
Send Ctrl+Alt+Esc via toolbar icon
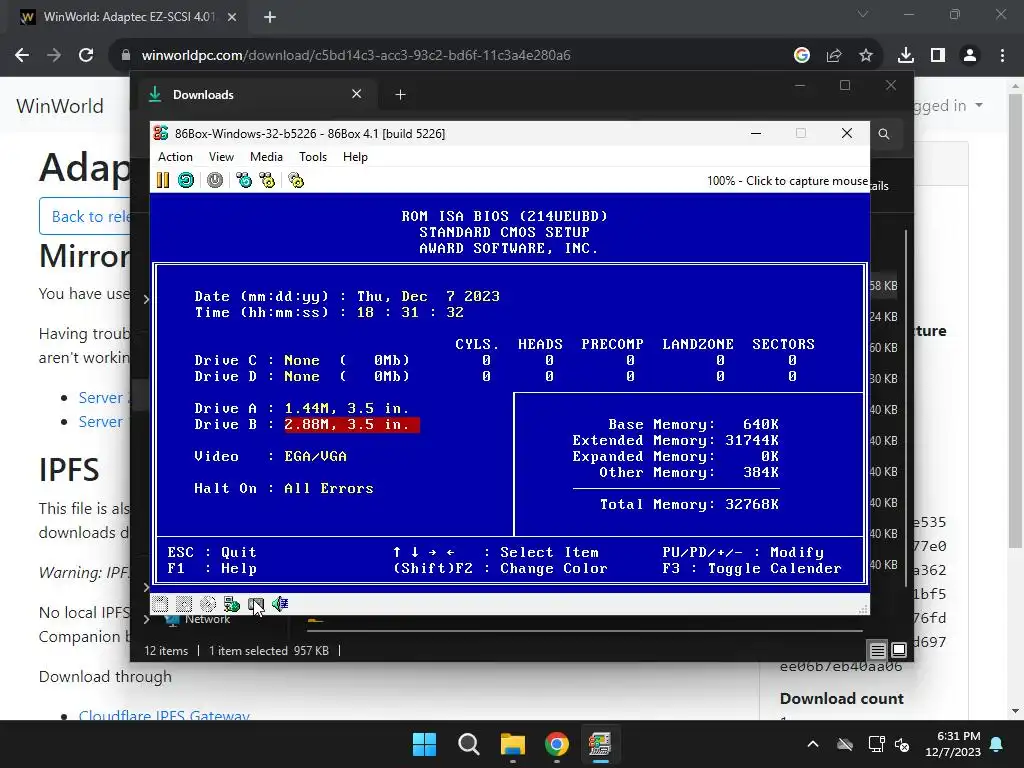click(x=267, y=180)
